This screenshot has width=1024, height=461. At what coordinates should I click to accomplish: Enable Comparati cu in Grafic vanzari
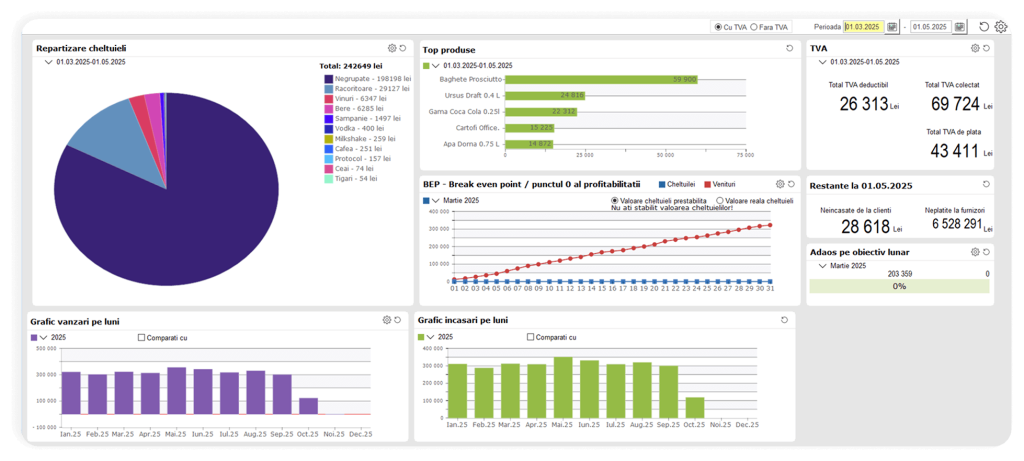141,338
